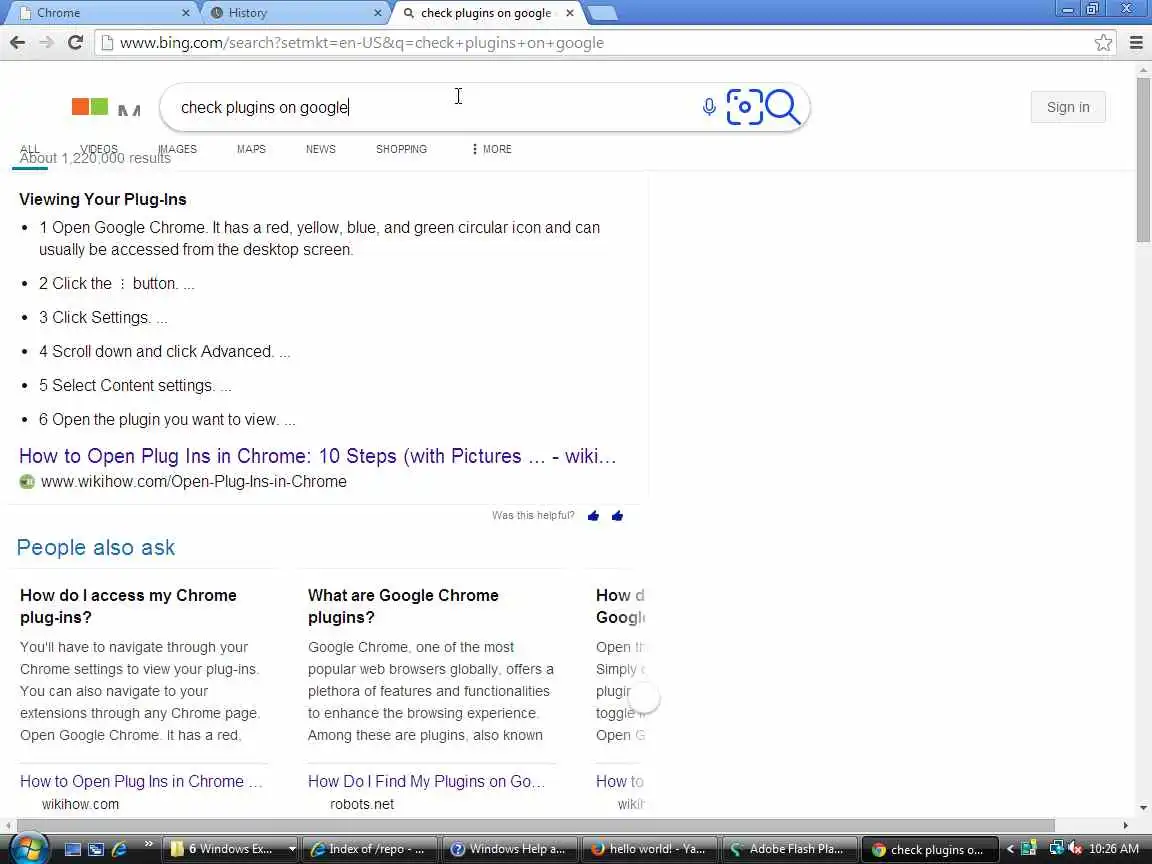Viewport: 1152px width, 864px height.
Task: Open How Do I Find My Plugins link
Action: (426, 782)
